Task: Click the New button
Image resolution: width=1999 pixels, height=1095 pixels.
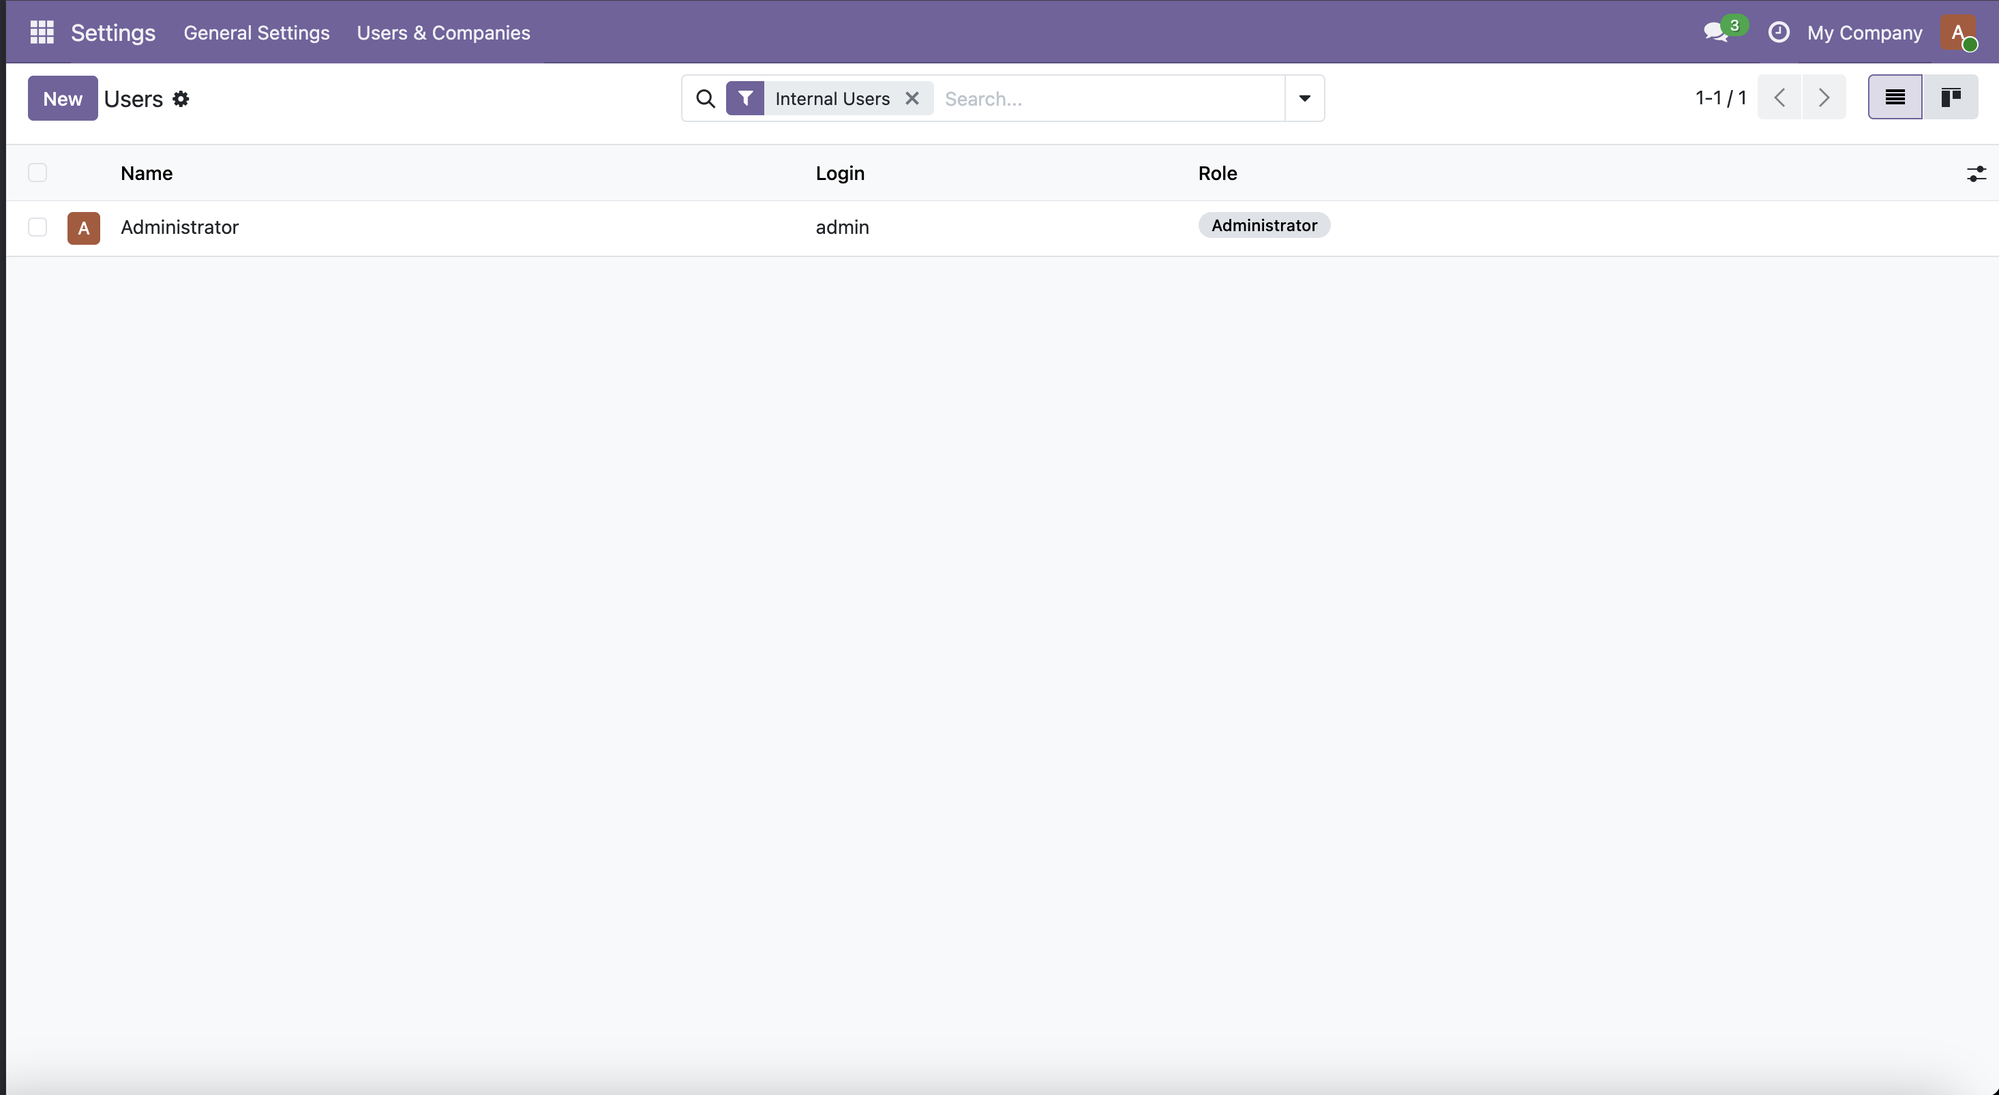Action: click(x=62, y=98)
